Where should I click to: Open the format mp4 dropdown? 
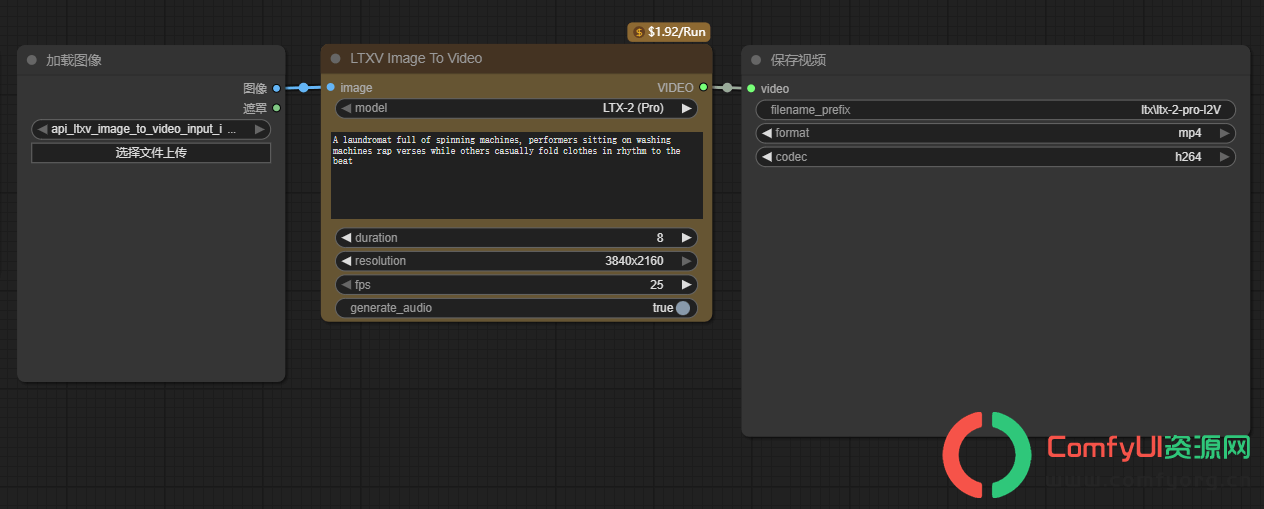tap(996, 133)
